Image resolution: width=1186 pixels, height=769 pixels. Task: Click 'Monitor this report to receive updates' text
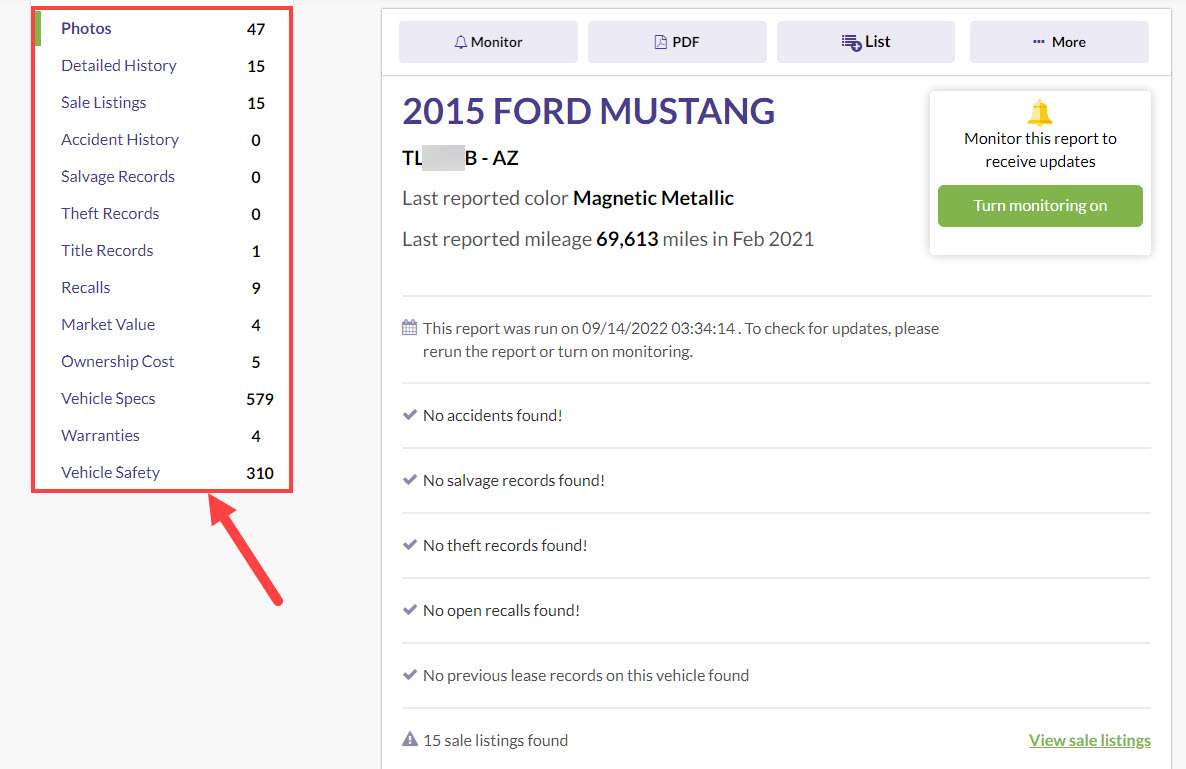click(x=1040, y=150)
